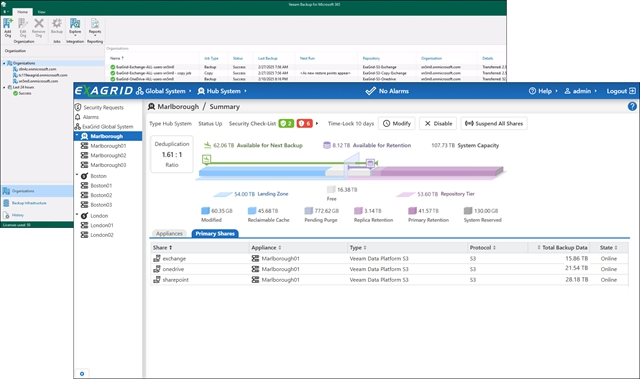Open Reports dropdown in Veeam ribbon
Image resolution: width=640 pixels, height=379 pixels.
click(x=95, y=27)
